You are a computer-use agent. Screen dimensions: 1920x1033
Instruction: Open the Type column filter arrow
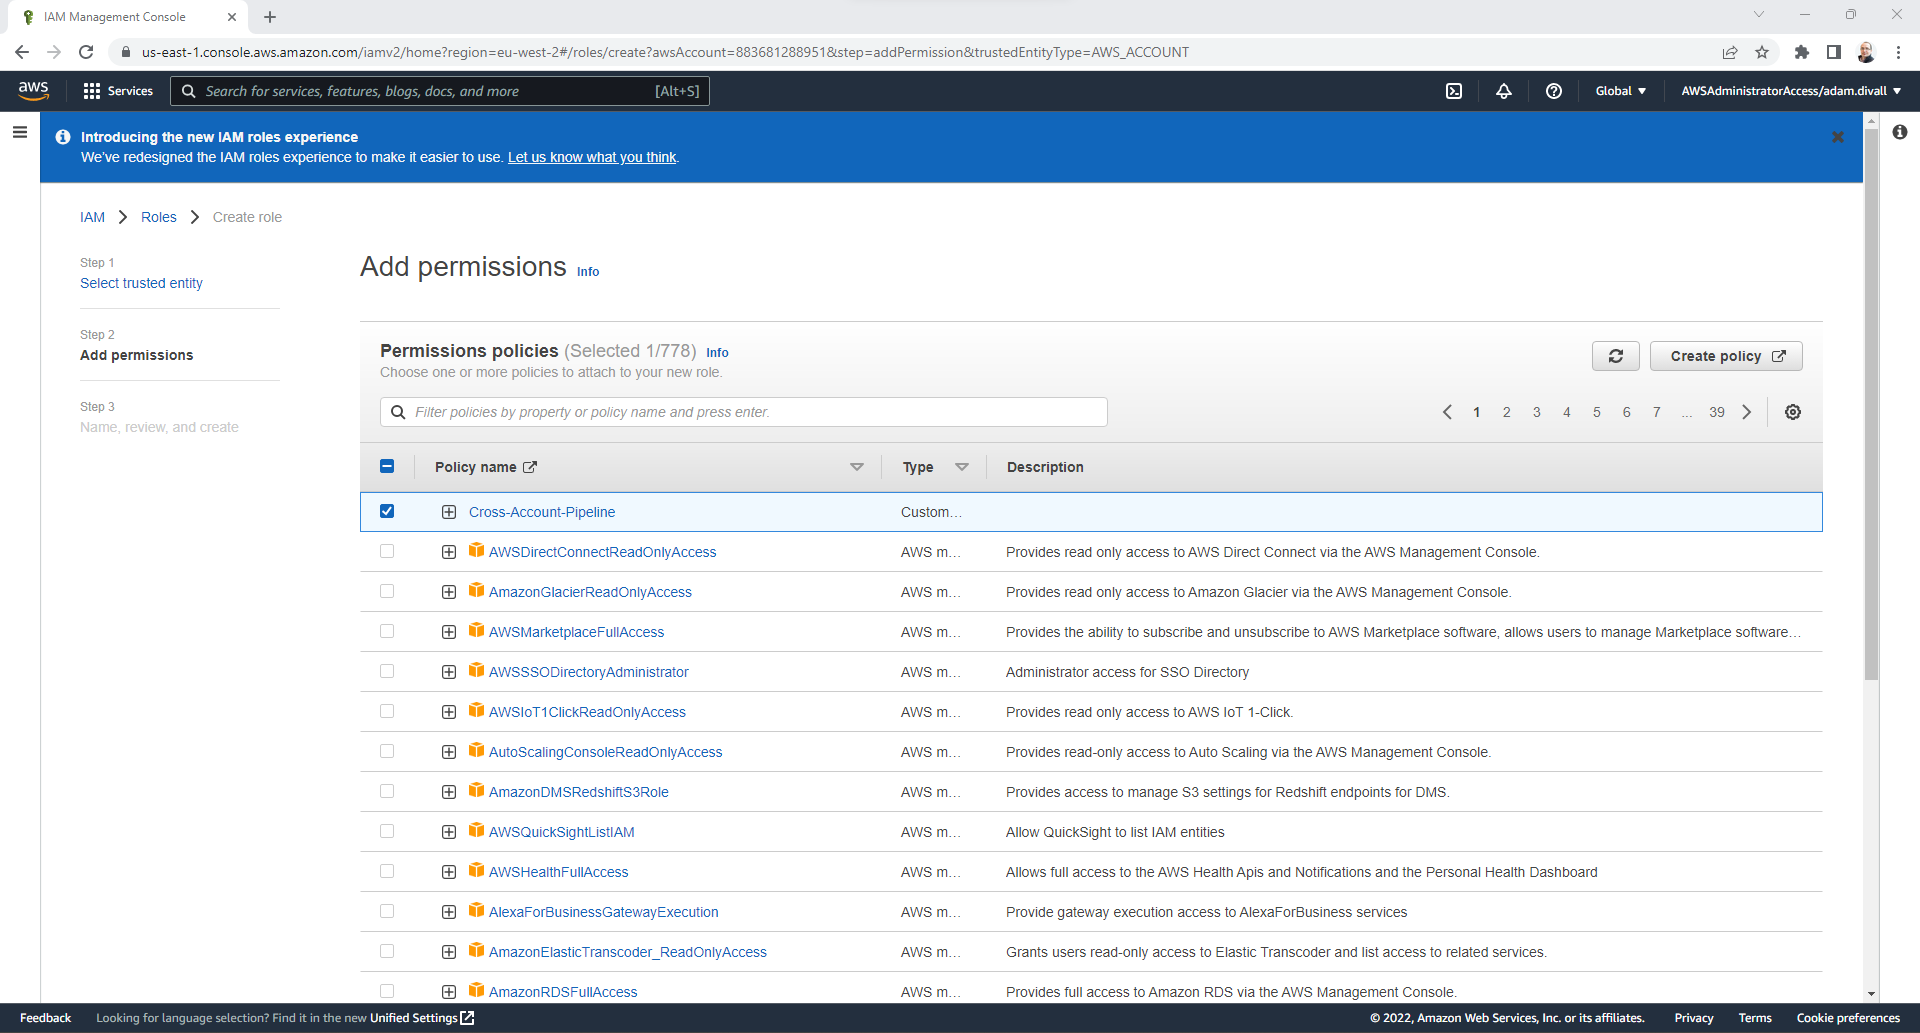(x=962, y=467)
